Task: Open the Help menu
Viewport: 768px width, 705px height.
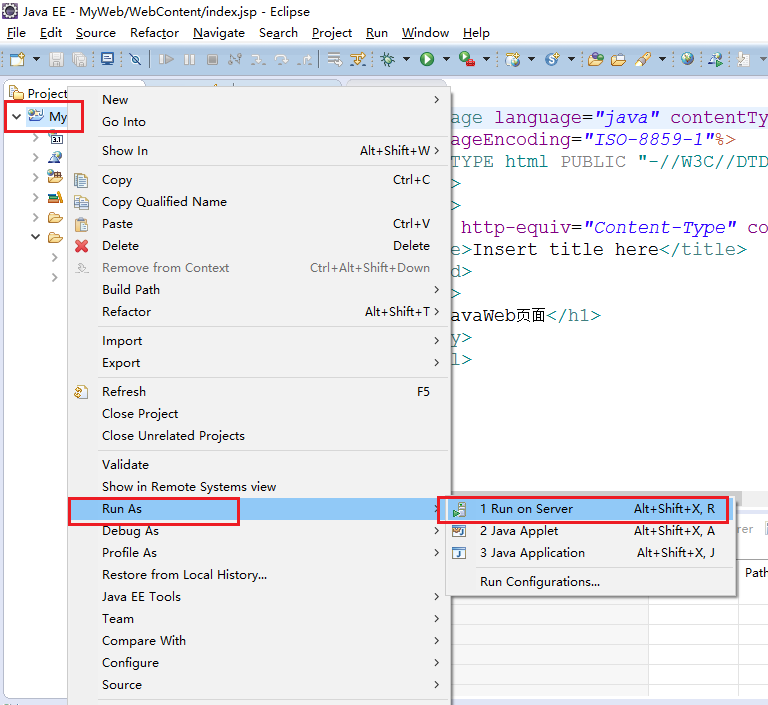Action: (476, 33)
